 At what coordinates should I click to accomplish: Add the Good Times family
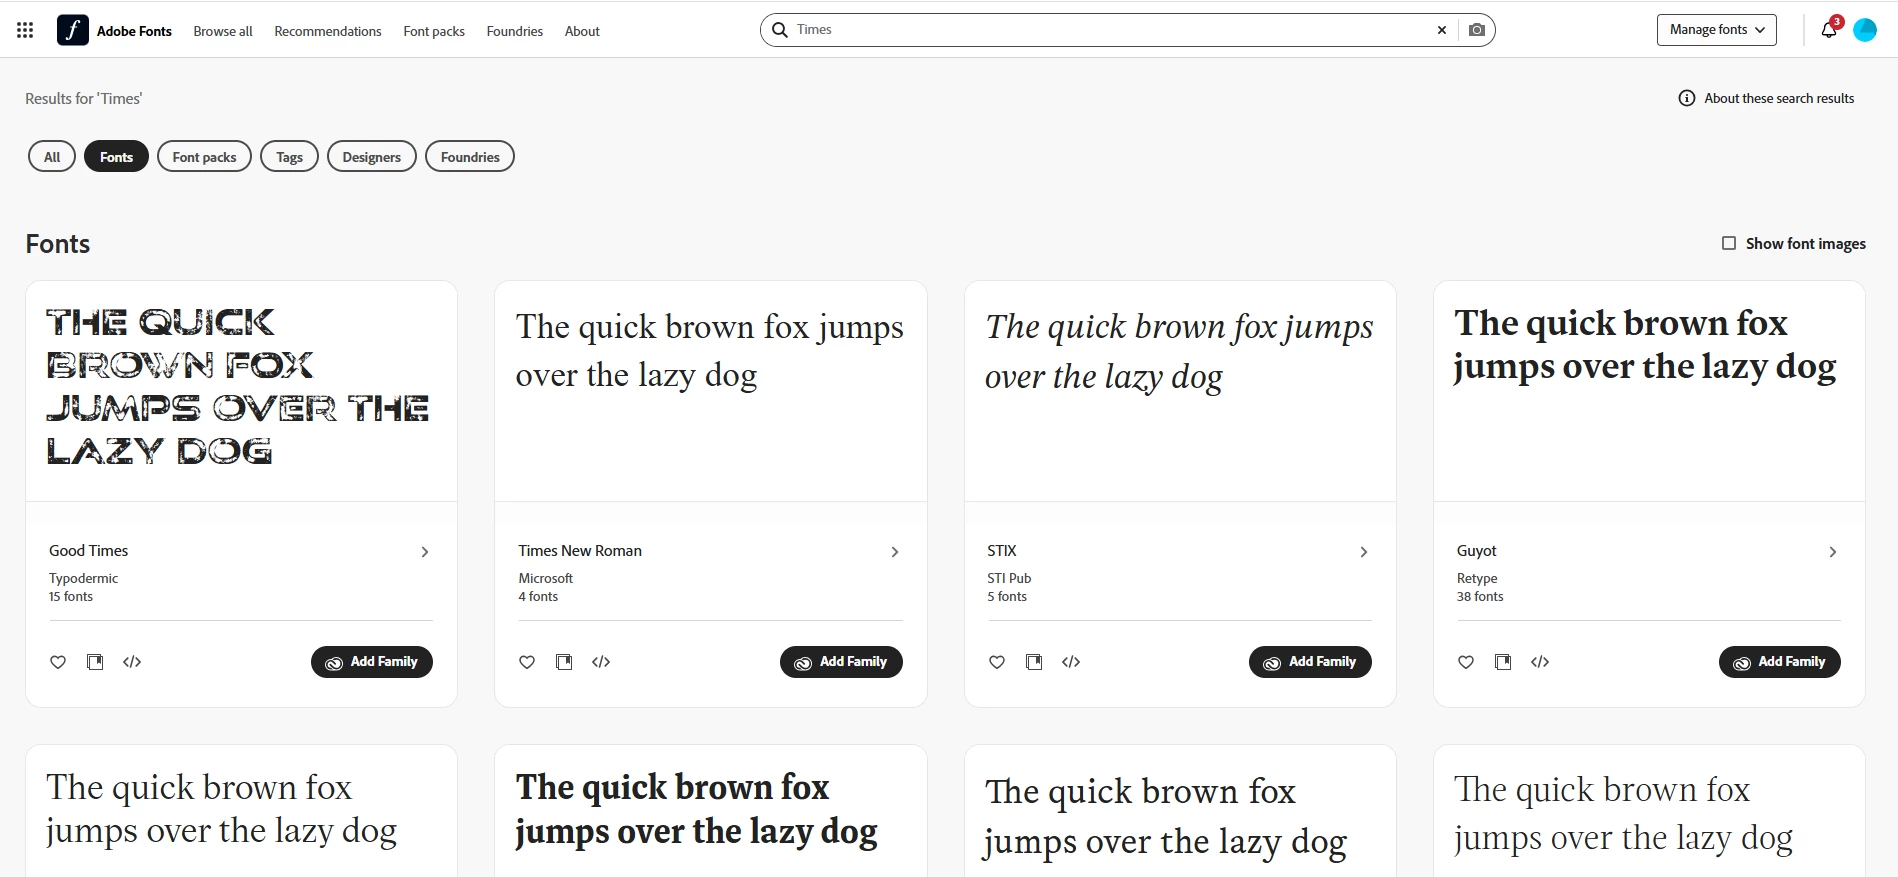[372, 662]
